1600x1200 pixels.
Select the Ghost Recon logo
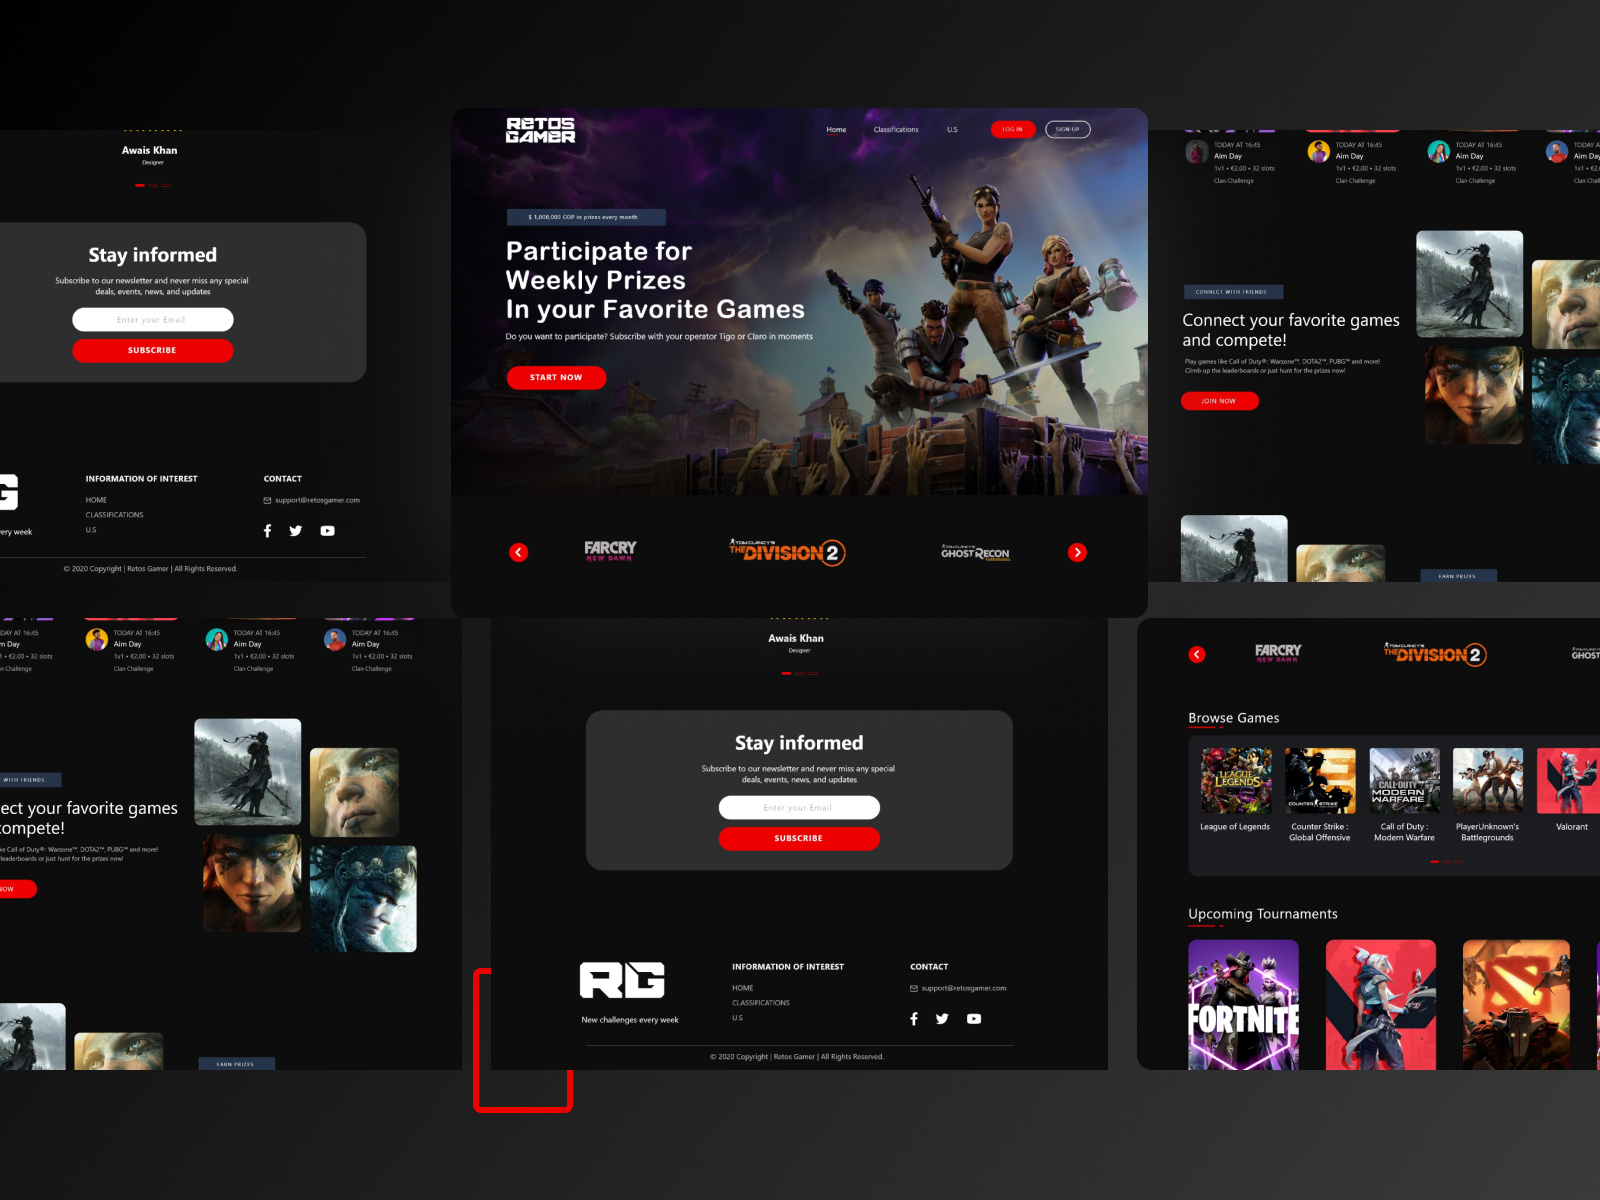coord(975,551)
